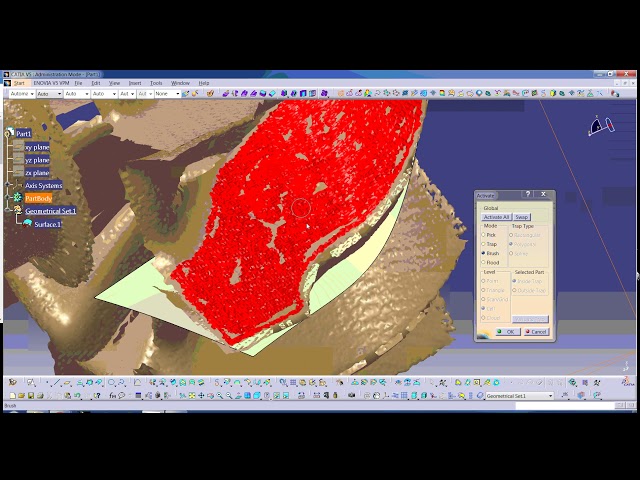Viewport: 640px width, 480px height.
Task: Open the Edit menu
Action: (96, 83)
